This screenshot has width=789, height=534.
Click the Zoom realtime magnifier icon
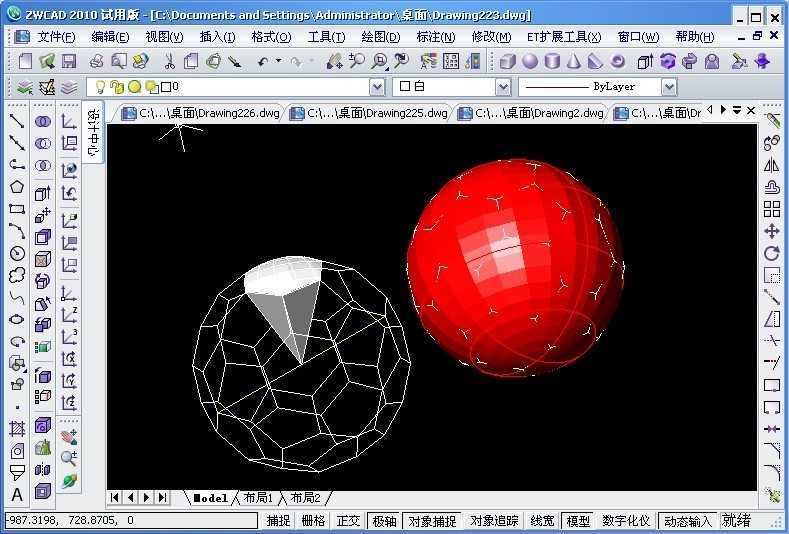(357, 61)
